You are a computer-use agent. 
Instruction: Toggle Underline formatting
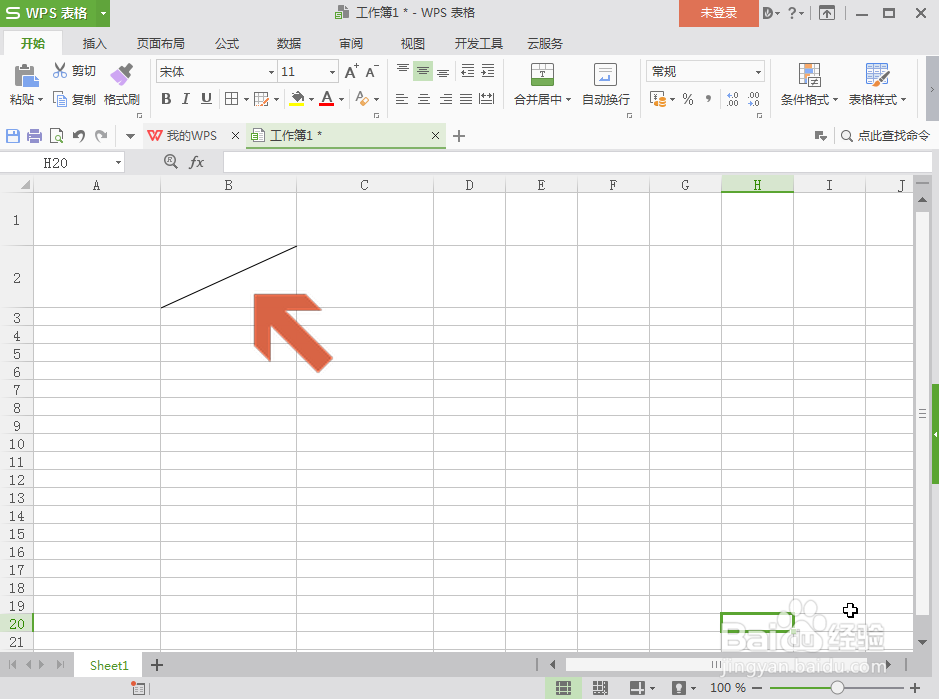click(206, 99)
